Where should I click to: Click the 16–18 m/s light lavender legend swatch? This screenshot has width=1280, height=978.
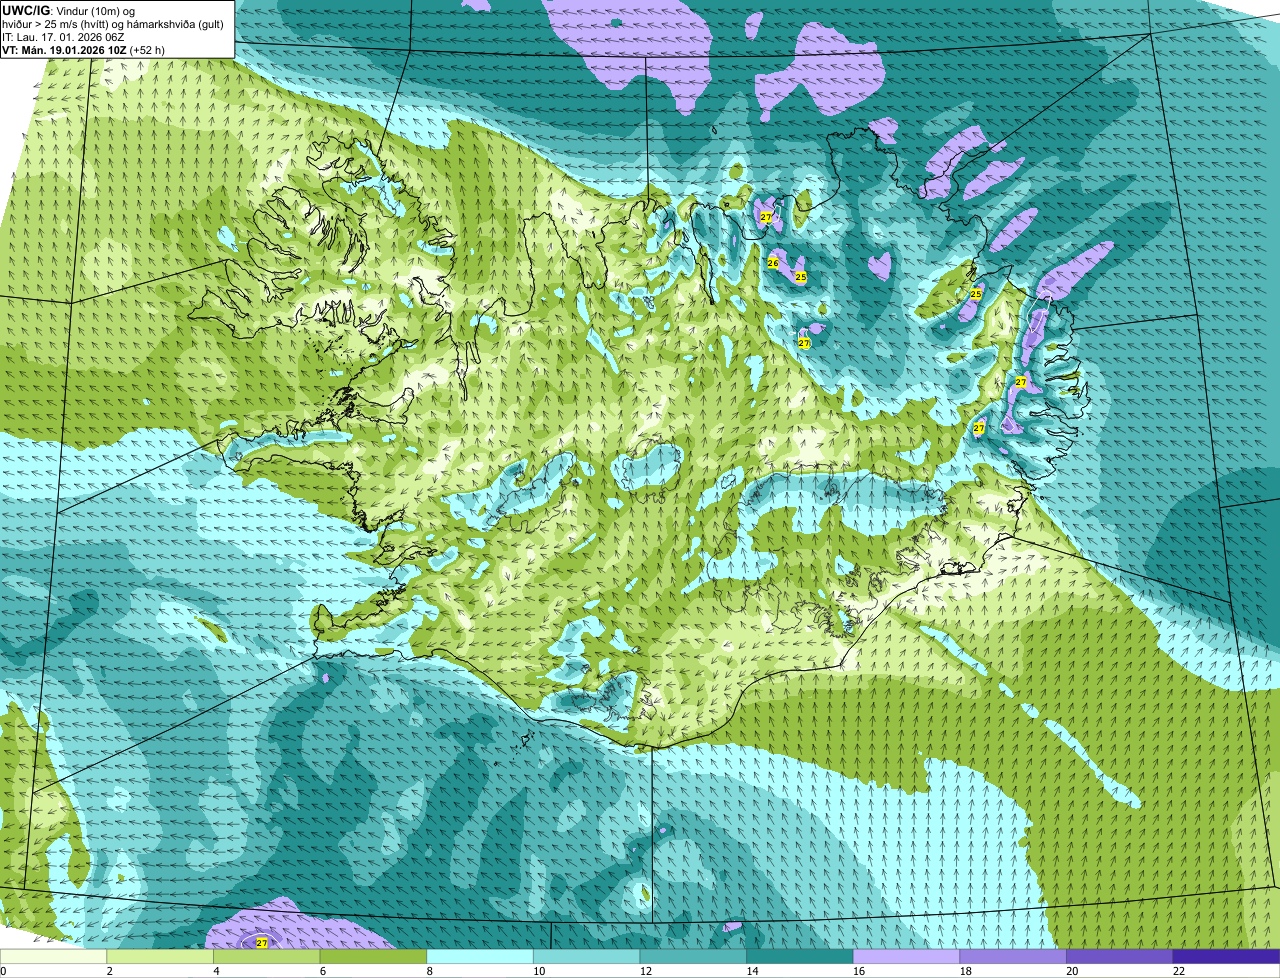tap(907, 956)
